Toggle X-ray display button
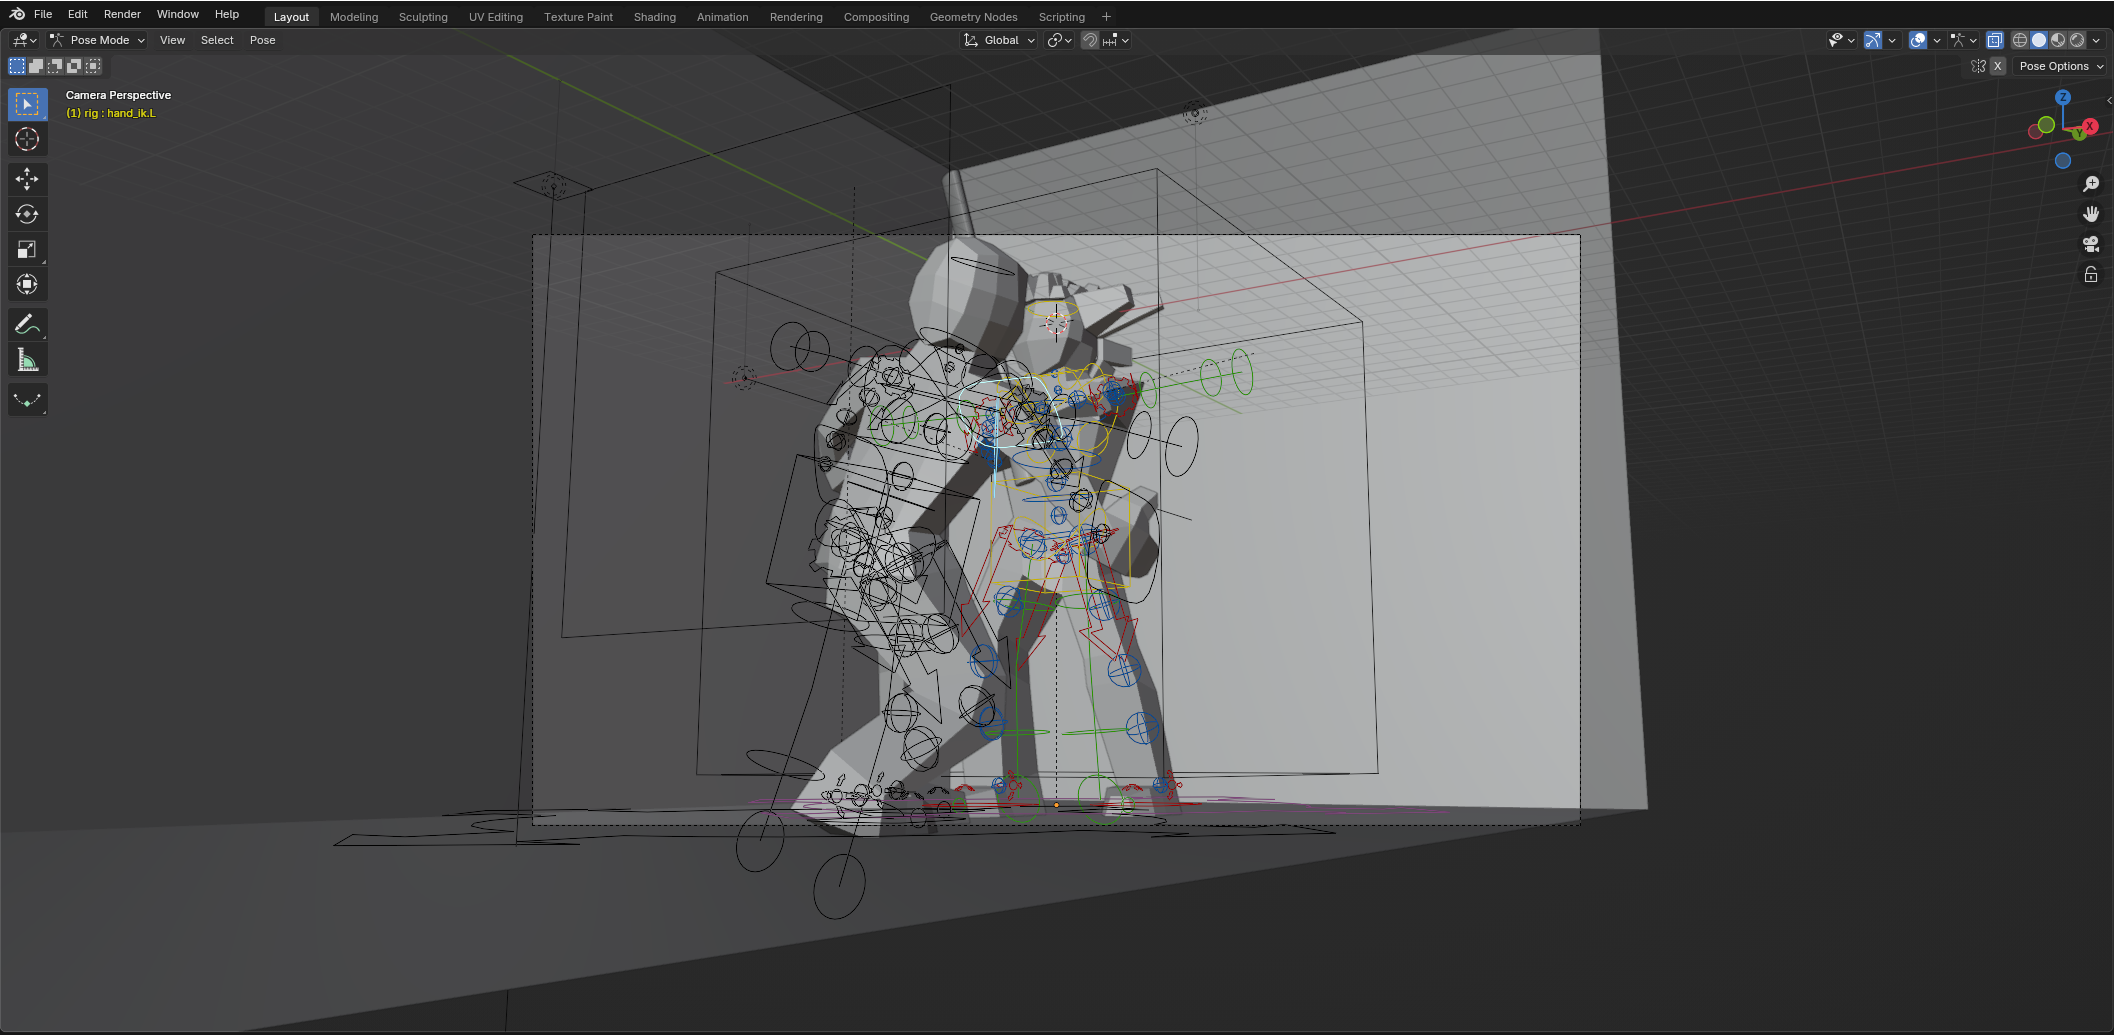 click(1994, 40)
